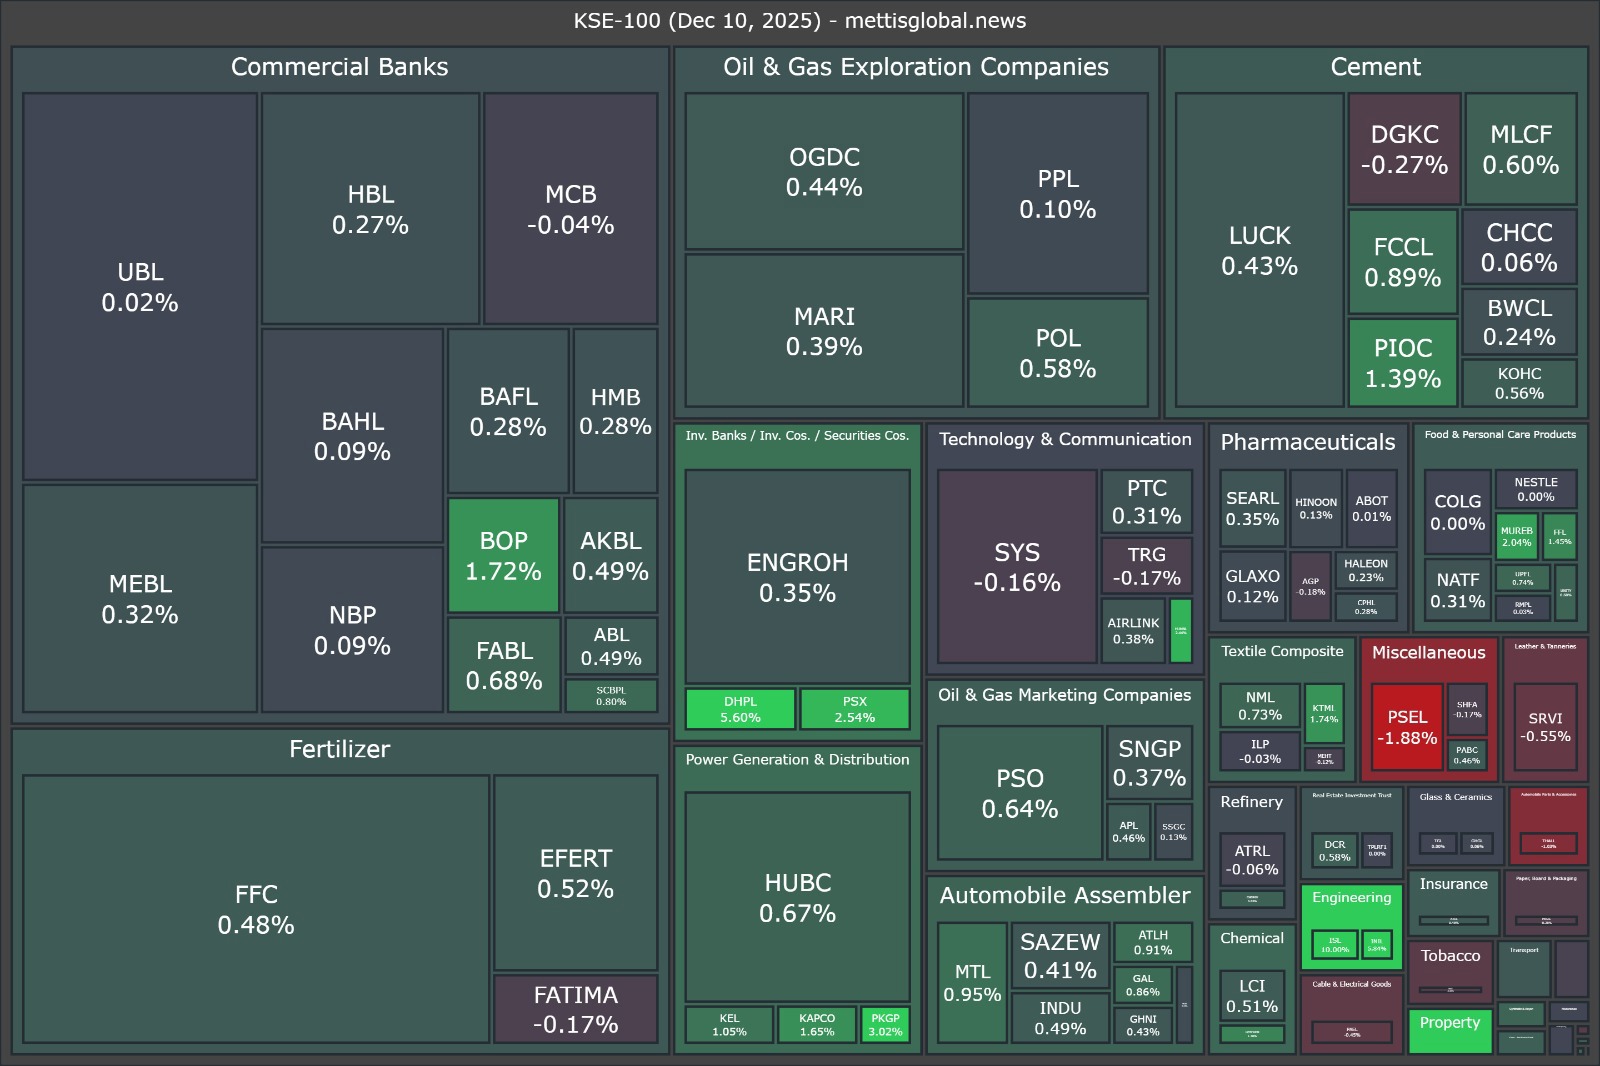
Task: Select the HUBC 0.67% tile
Action: pyautogui.click(x=797, y=897)
